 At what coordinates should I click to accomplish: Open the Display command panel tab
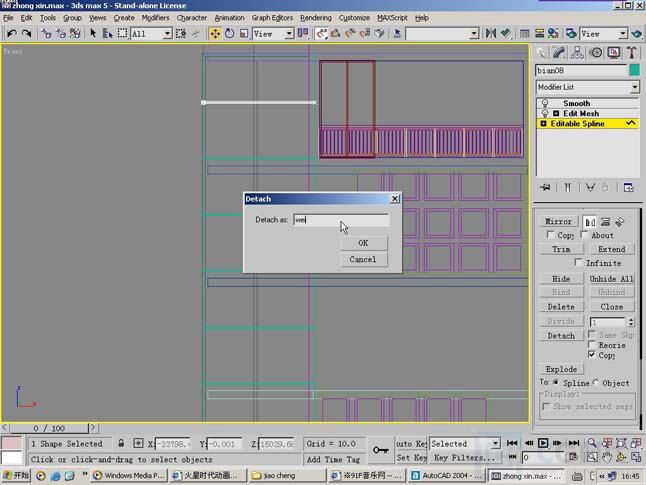pos(614,53)
